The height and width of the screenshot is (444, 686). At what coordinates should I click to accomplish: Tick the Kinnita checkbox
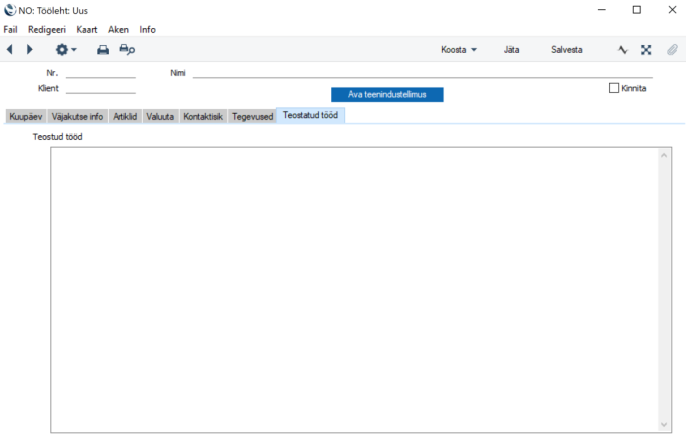(614, 88)
